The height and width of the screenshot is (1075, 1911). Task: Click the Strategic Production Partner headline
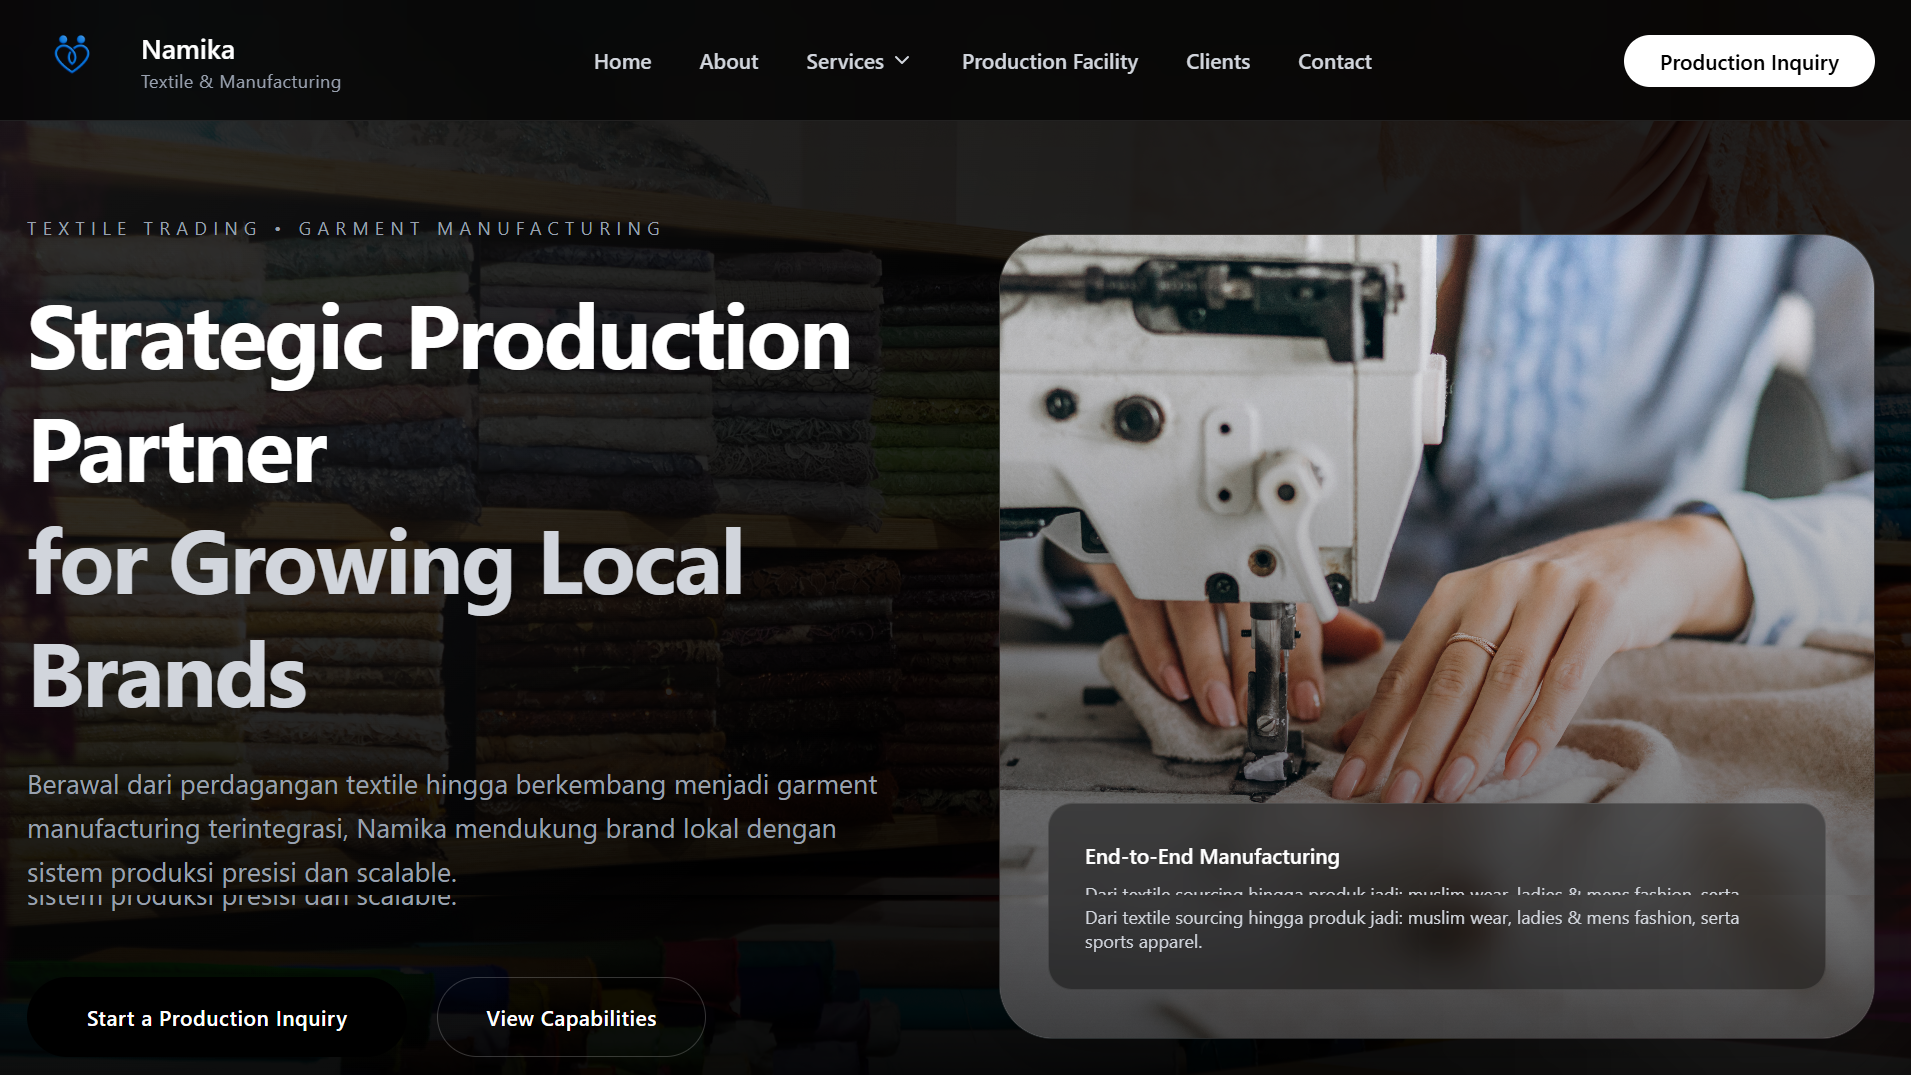pos(440,507)
